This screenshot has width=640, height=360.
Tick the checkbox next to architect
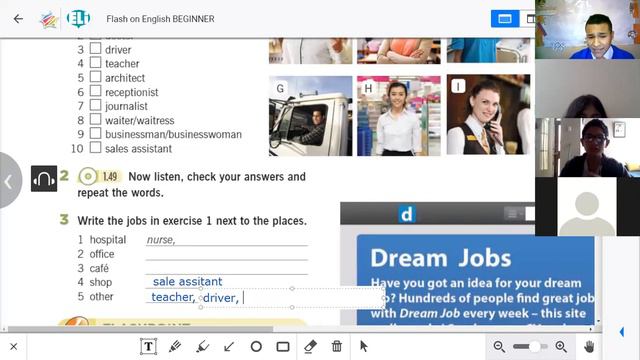point(95,77)
